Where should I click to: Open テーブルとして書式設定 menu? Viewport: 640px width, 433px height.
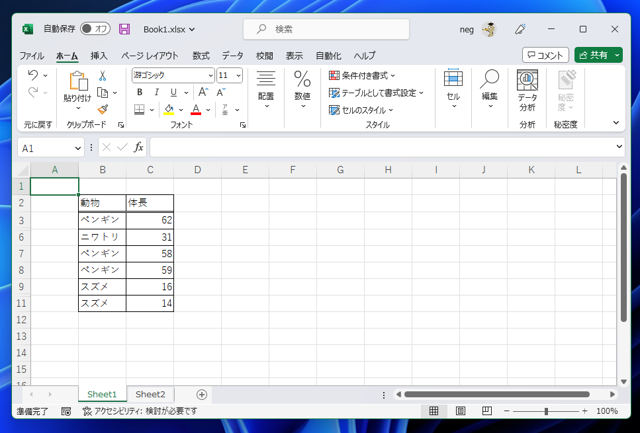tap(376, 93)
